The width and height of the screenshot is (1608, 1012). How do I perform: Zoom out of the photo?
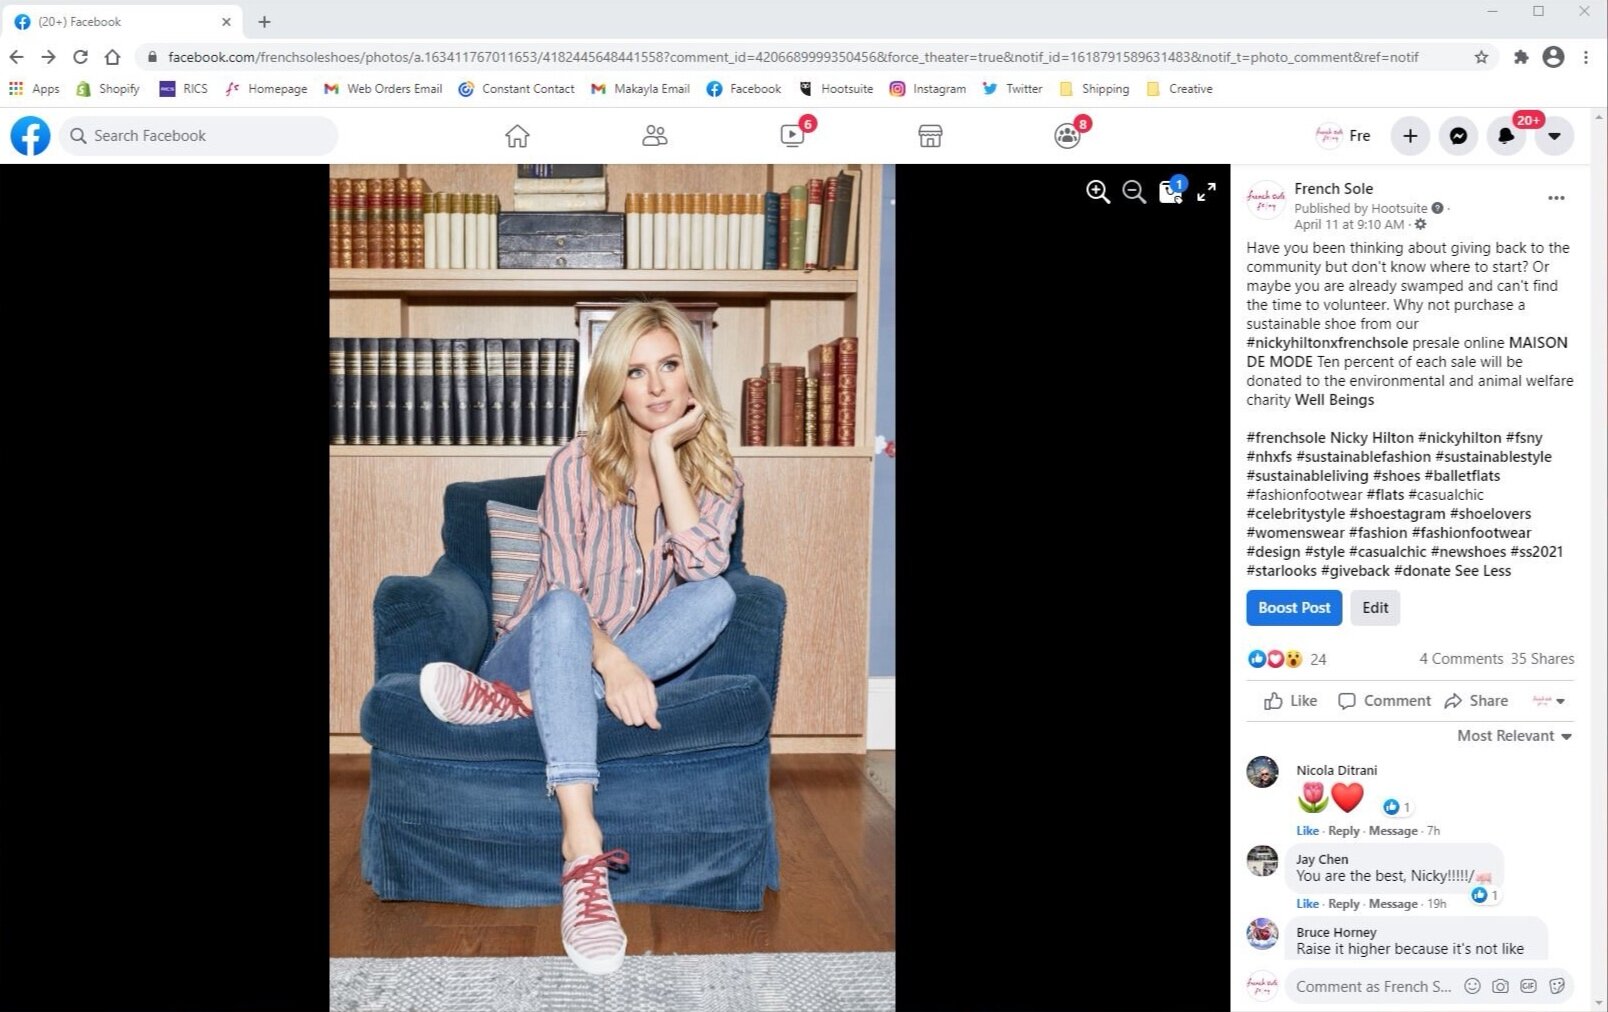click(1134, 192)
